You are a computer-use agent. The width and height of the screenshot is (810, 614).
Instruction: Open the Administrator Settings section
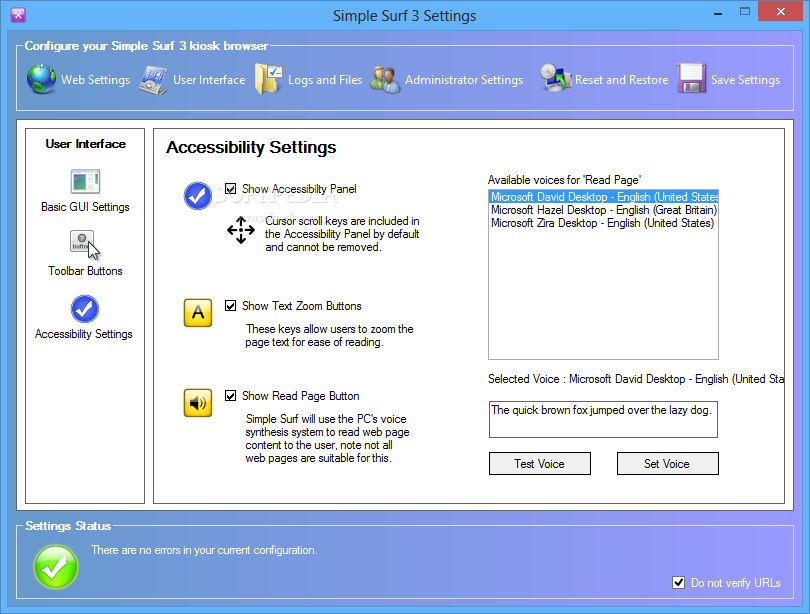click(464, 80)
